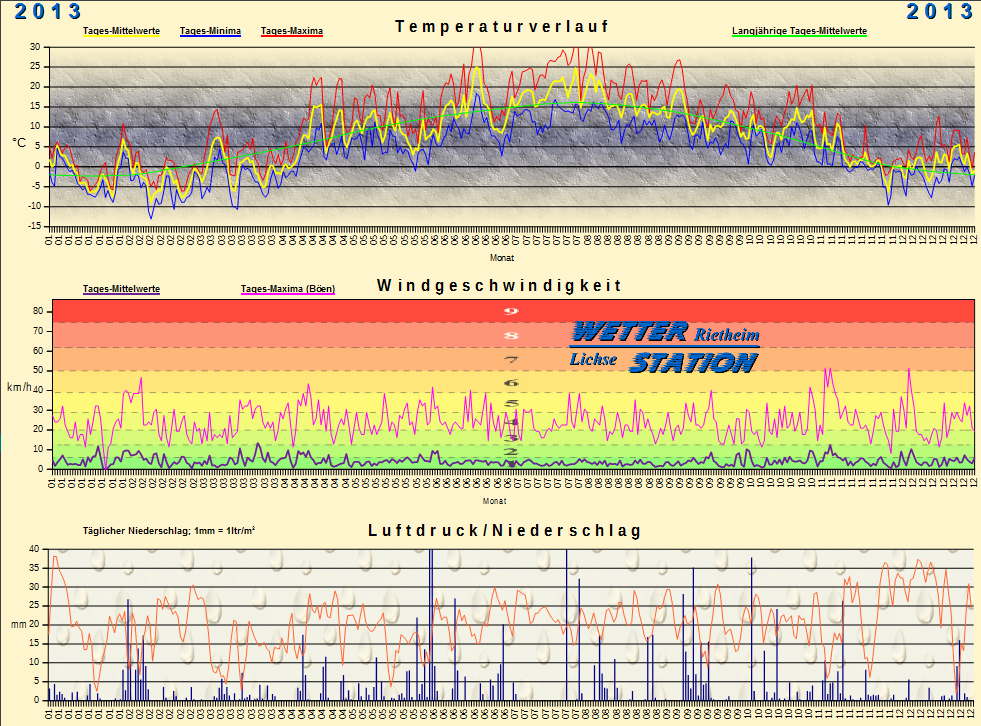
Task: Click the °C unit label on the temperature axis
Action: pyautogui.click(x=19, y=143)
